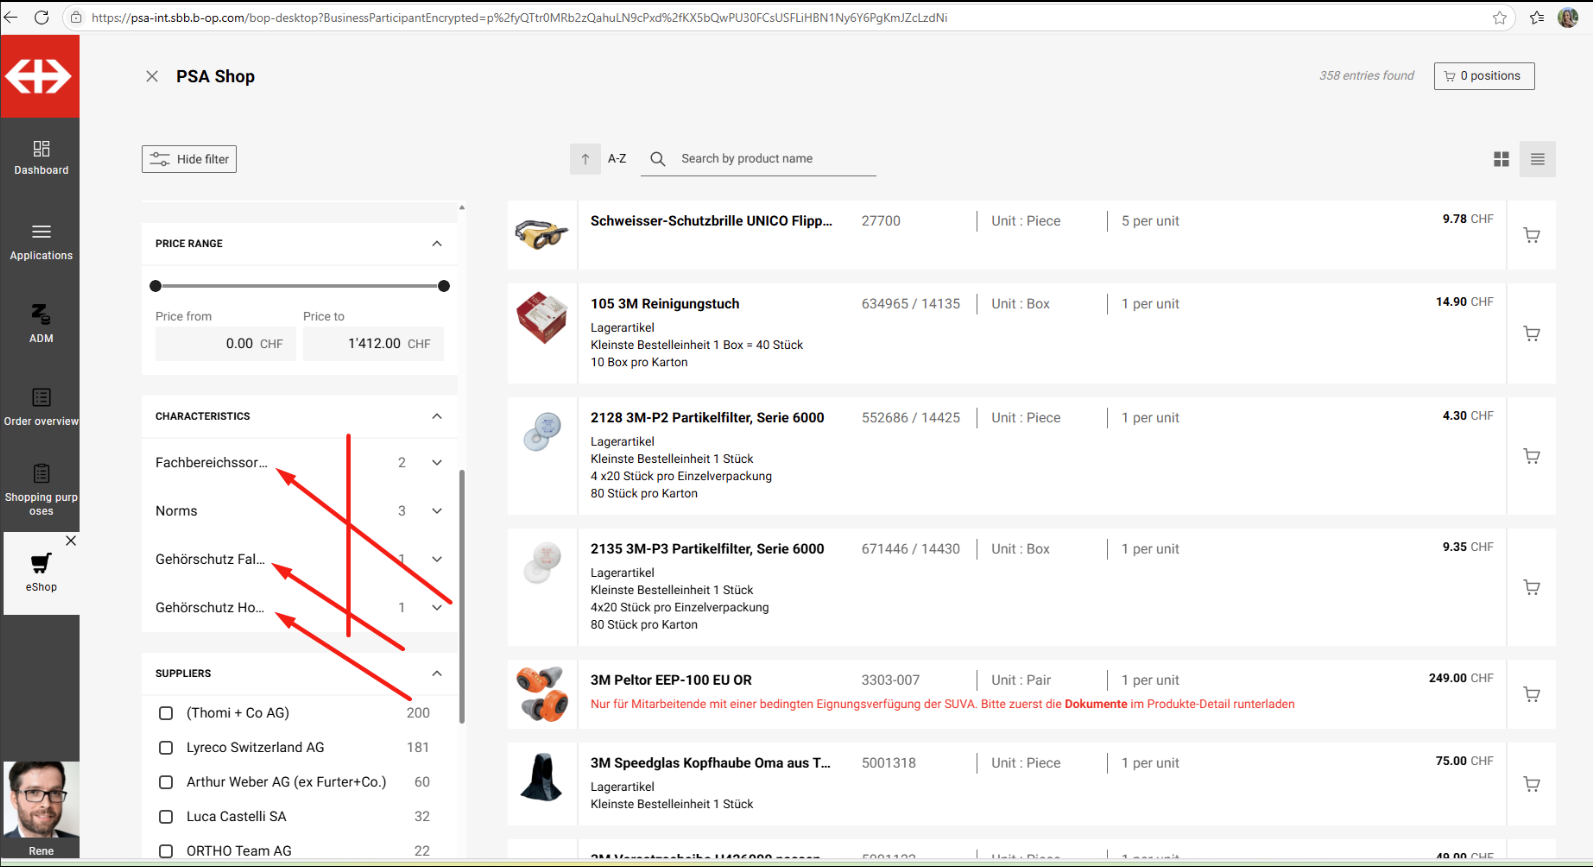Add Schweisser-Schutzbrille UNICO to cart

coord(1531,236)
